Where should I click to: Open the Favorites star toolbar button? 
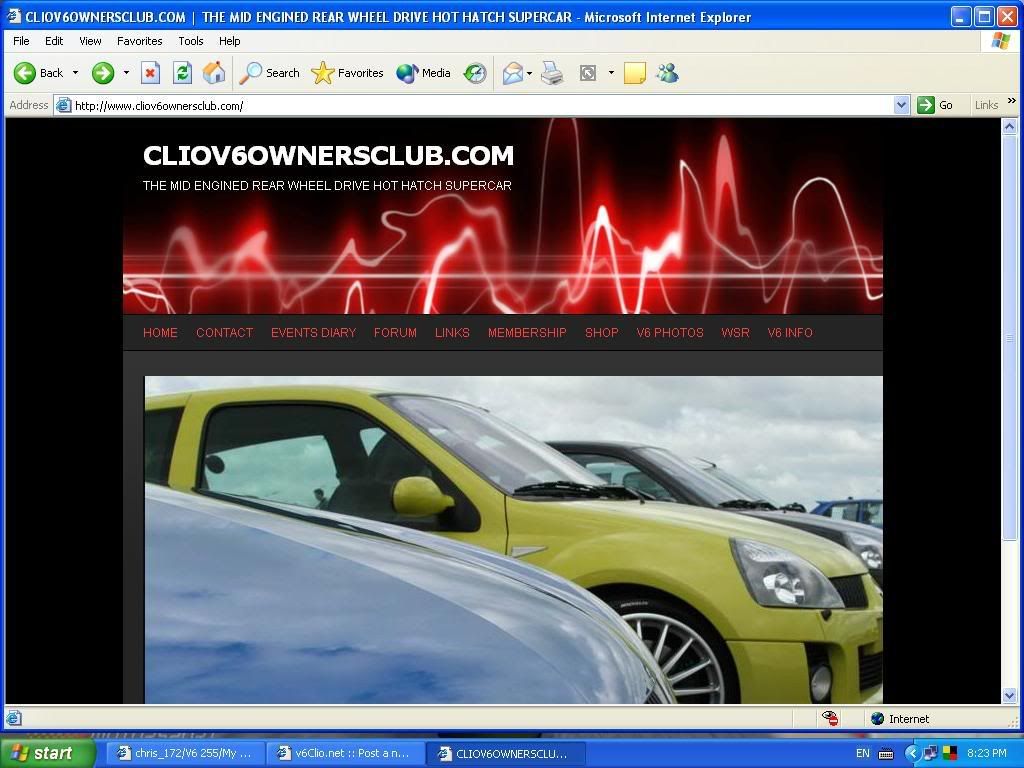coord(347,73)
